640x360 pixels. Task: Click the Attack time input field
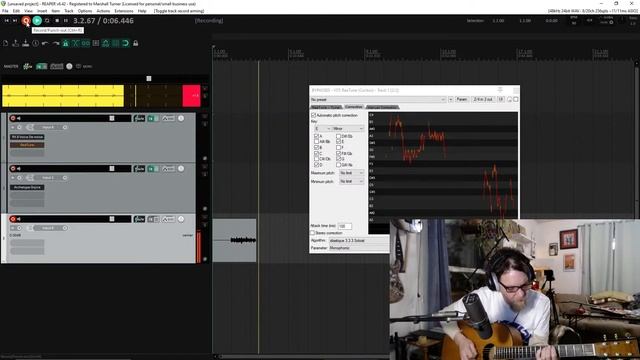tap(345, 226)
